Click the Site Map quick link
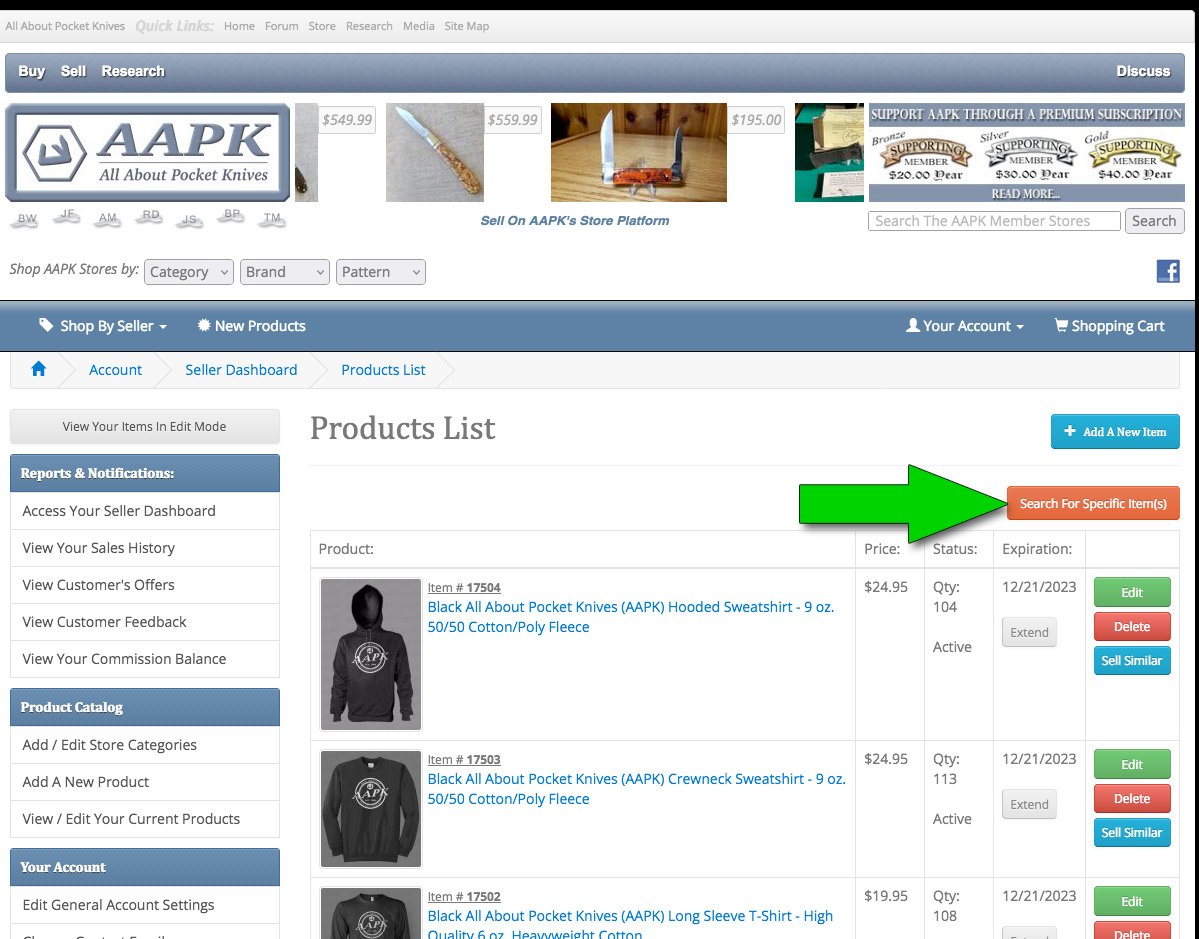The height and width of the screenshot is (939, 1199). pos(466,26)
